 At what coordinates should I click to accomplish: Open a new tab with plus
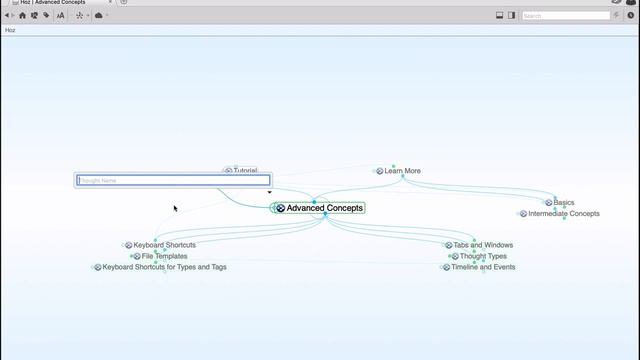pos(124,2)
